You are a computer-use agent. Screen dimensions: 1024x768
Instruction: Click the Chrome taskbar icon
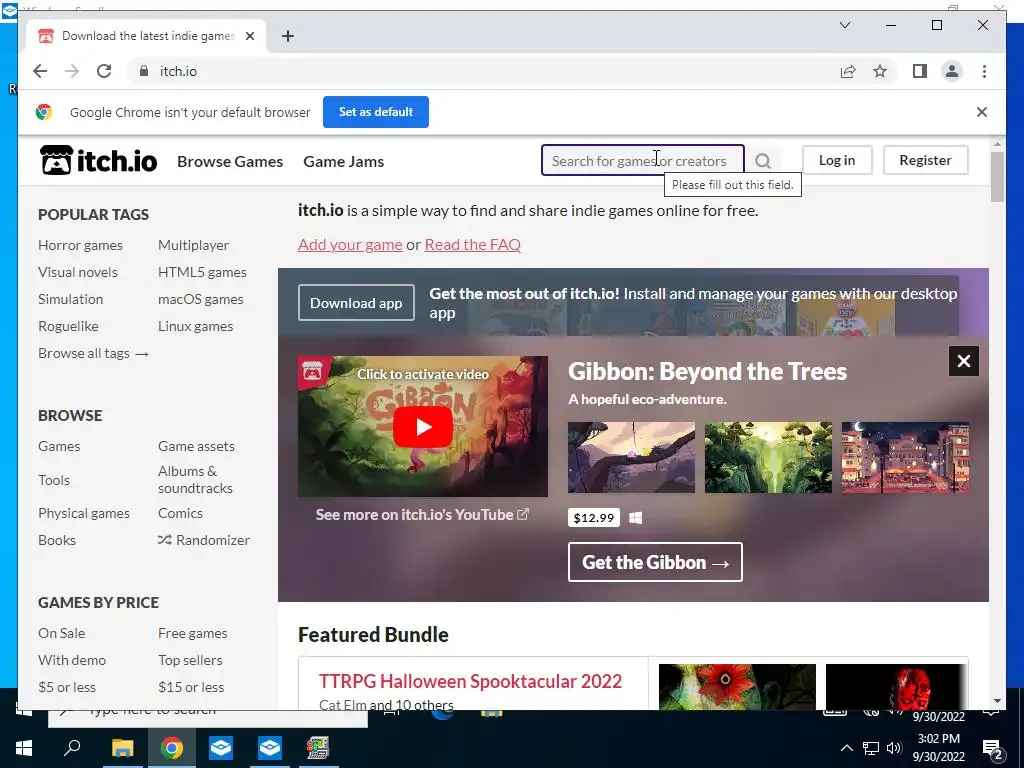[x=172, y=748]
